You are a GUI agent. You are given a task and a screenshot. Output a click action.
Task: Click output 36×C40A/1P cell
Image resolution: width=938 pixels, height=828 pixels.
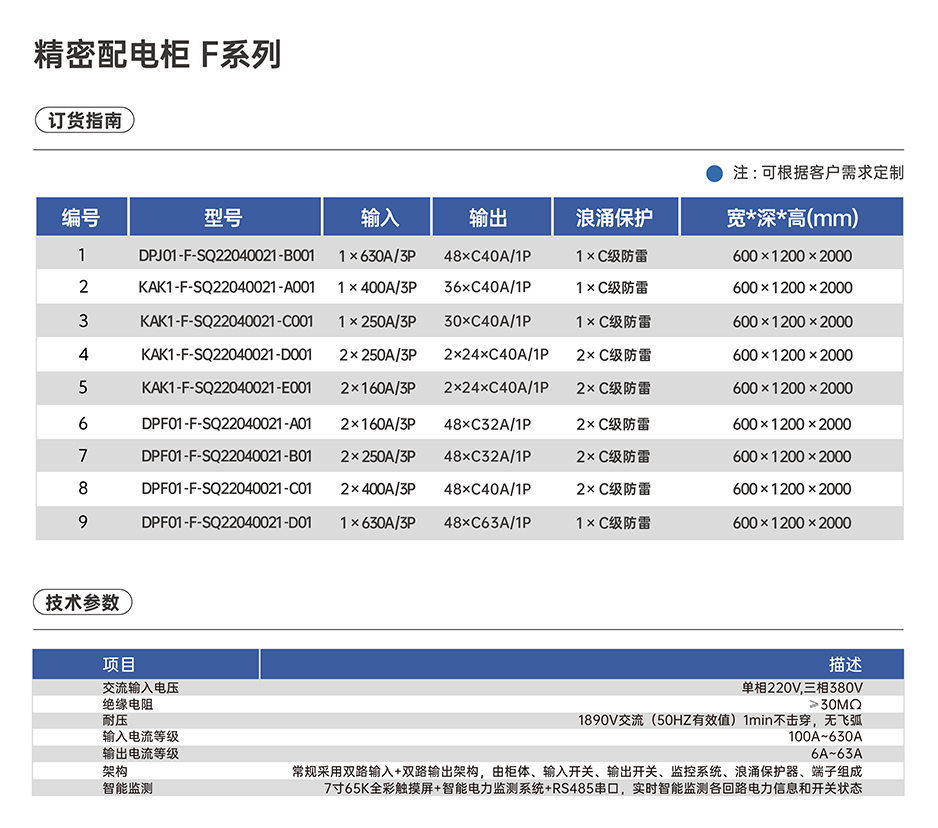(488, 287)
